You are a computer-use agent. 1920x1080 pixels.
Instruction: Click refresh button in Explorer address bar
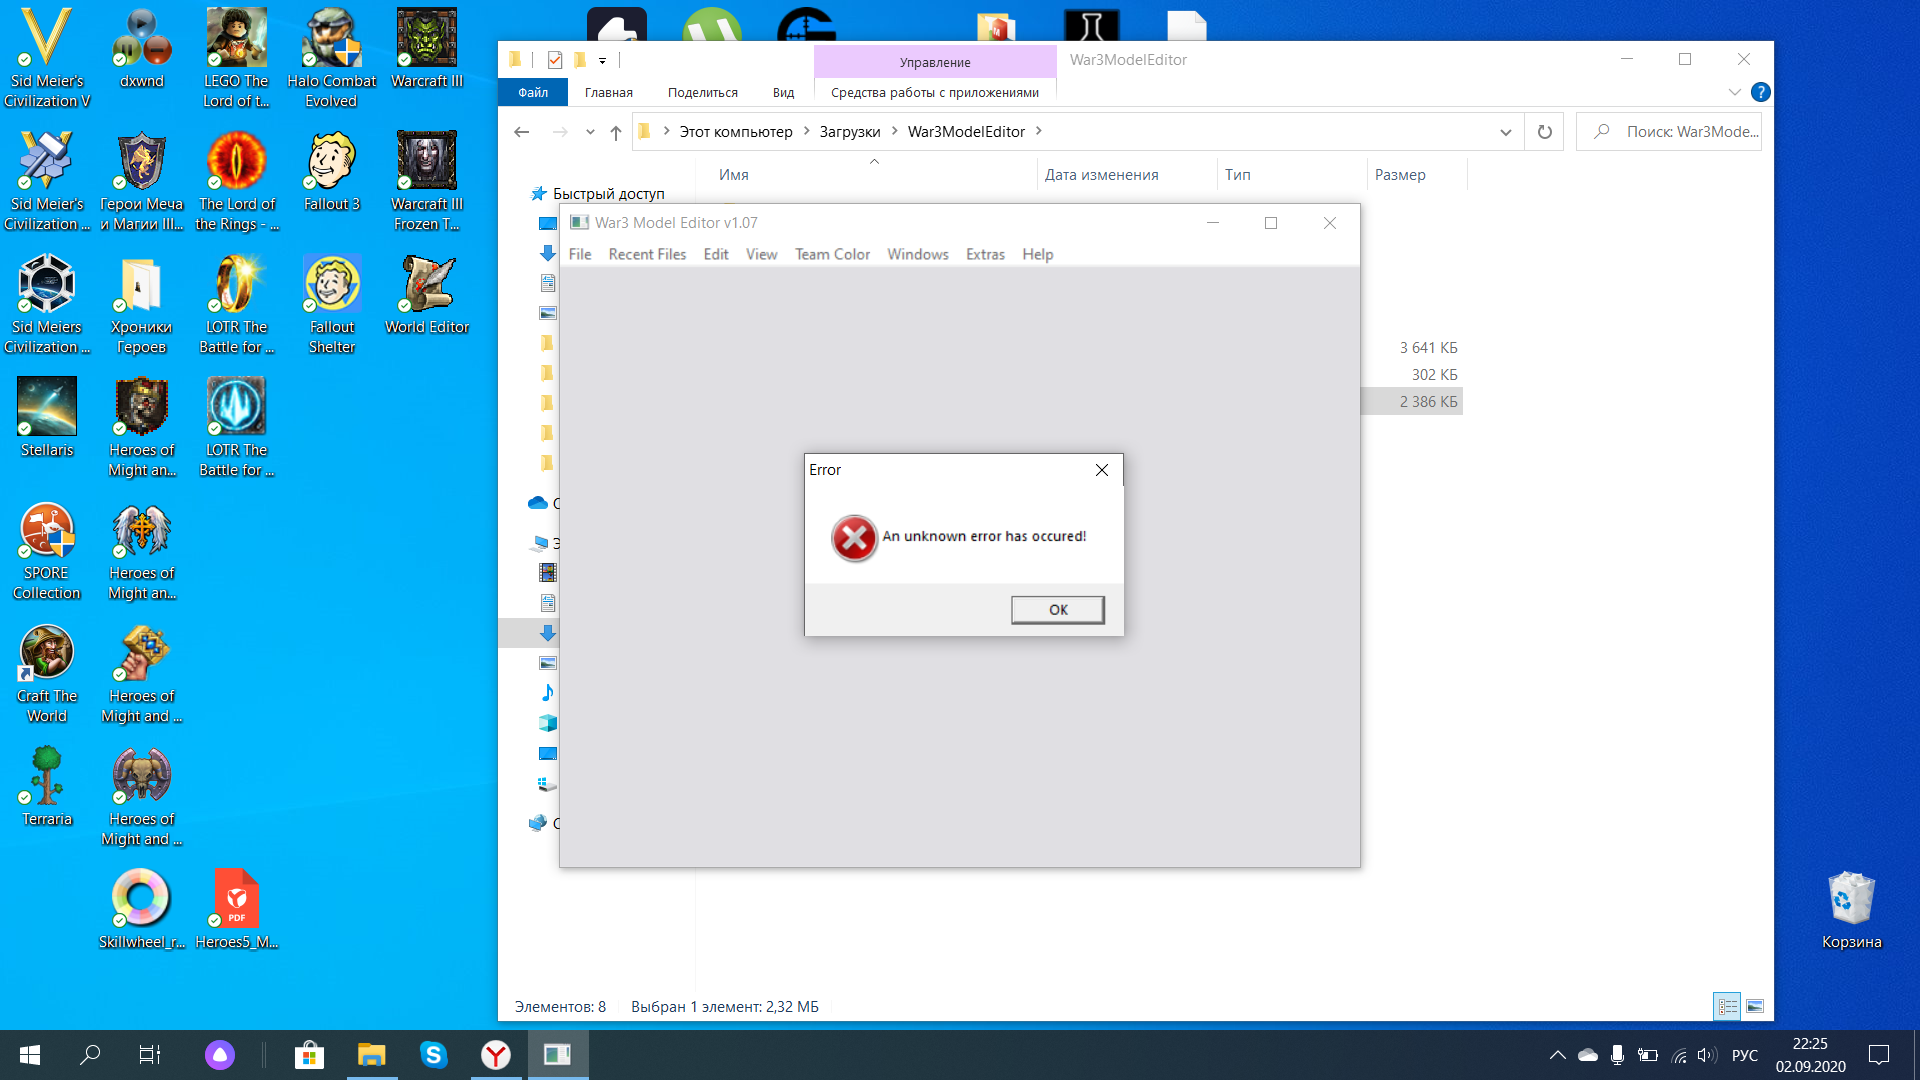[1544, 132]
